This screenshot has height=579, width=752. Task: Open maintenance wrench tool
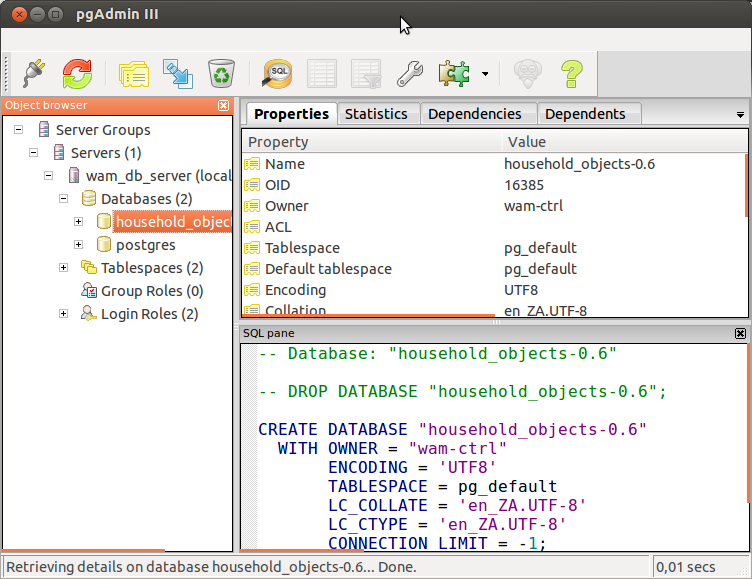410,73
